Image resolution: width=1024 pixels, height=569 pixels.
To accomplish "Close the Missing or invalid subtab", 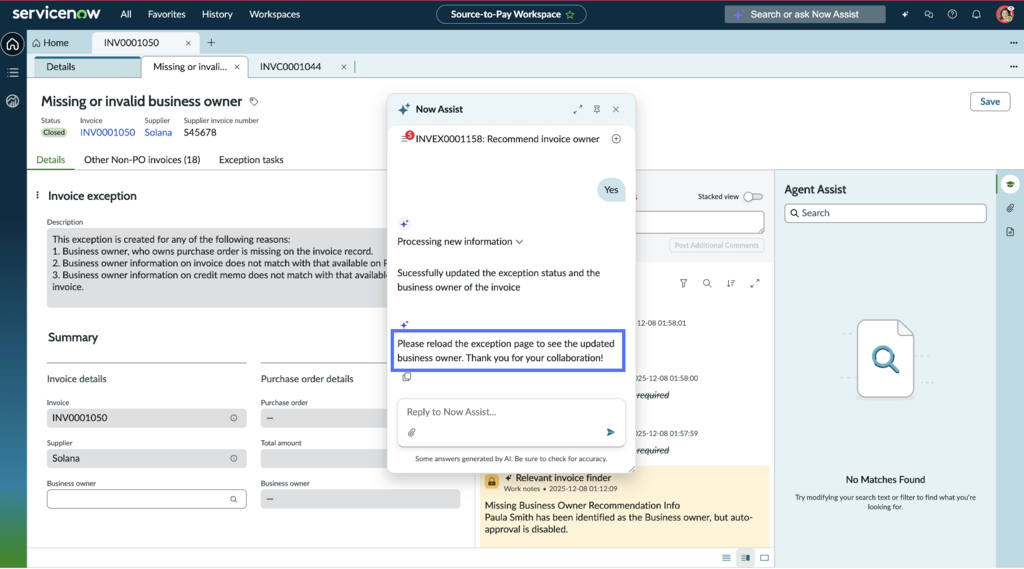I will click(x=237, y=67).
